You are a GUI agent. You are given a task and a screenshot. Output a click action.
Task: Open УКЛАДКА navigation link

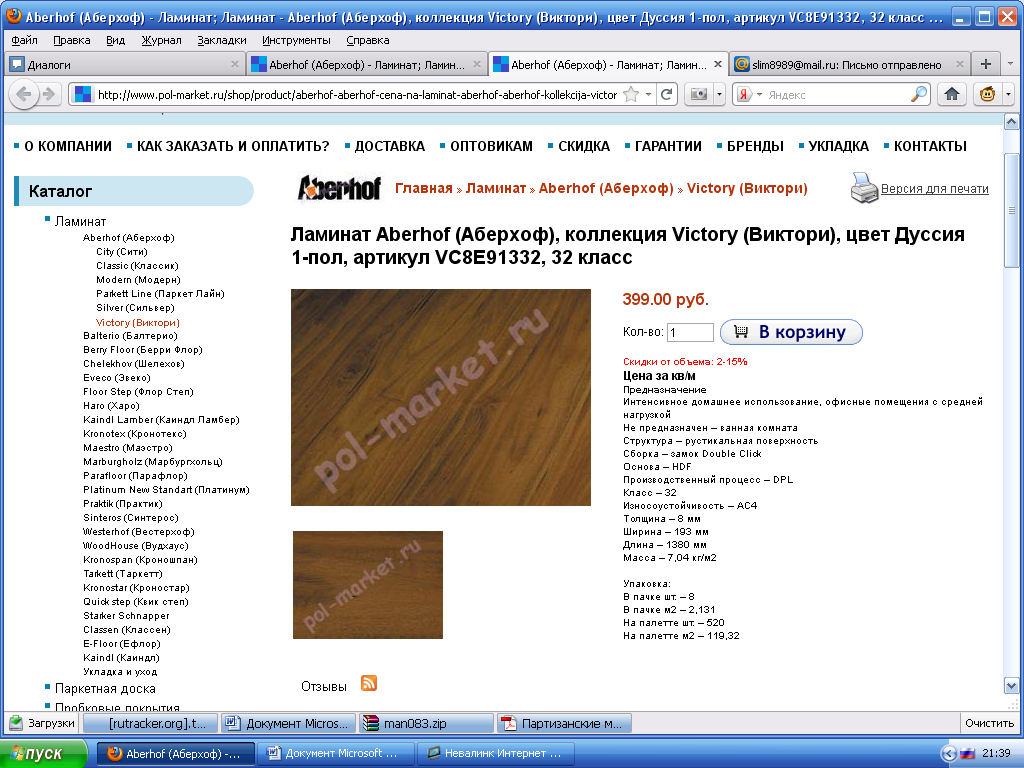(x=839, y=146)
